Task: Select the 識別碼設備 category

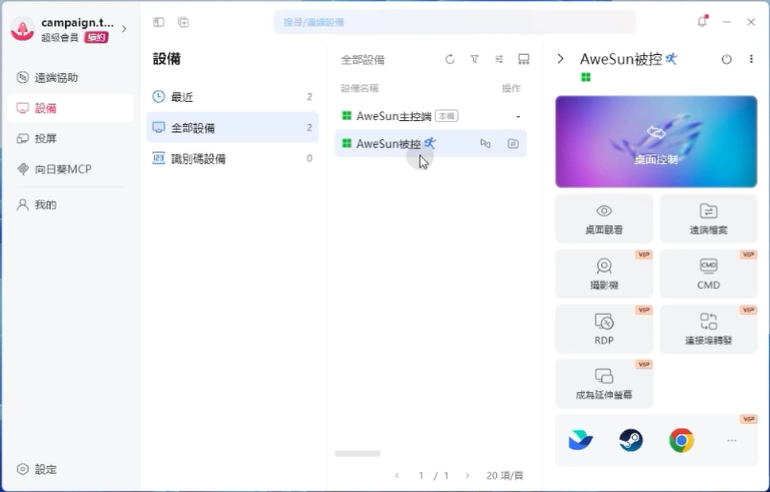Action: click(232, 158)
